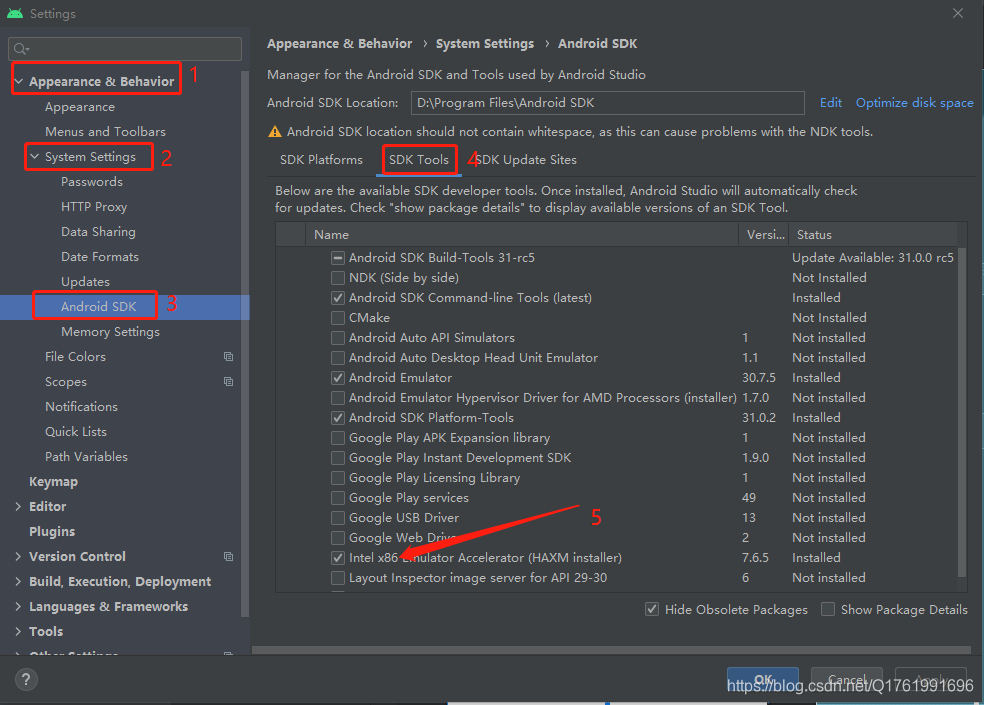
Task: Click the SDK tools list vertical scrollbar
Action: tap(962, 412)
